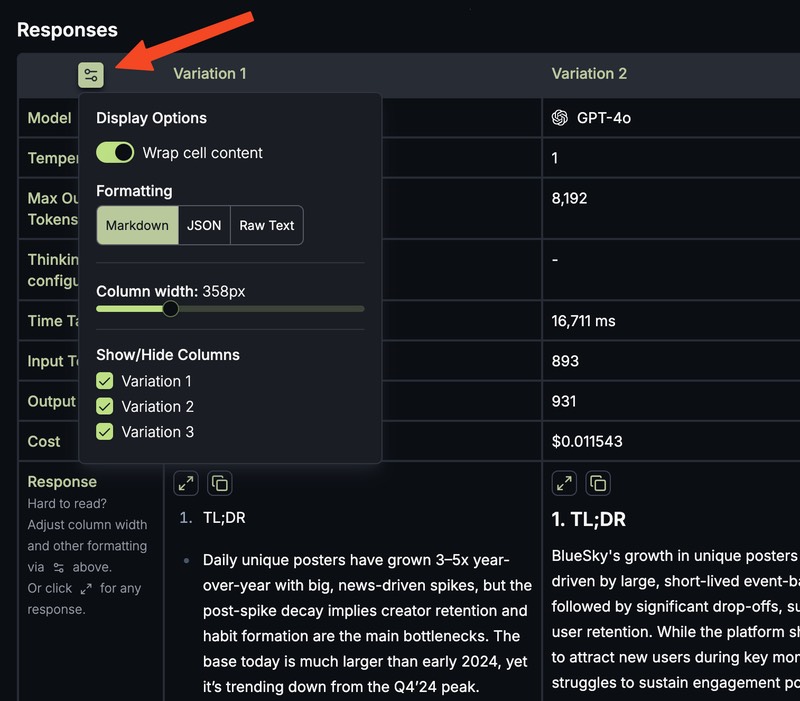Disable Wrap cell content
This screenshot has width=800, height=701.
115,152
